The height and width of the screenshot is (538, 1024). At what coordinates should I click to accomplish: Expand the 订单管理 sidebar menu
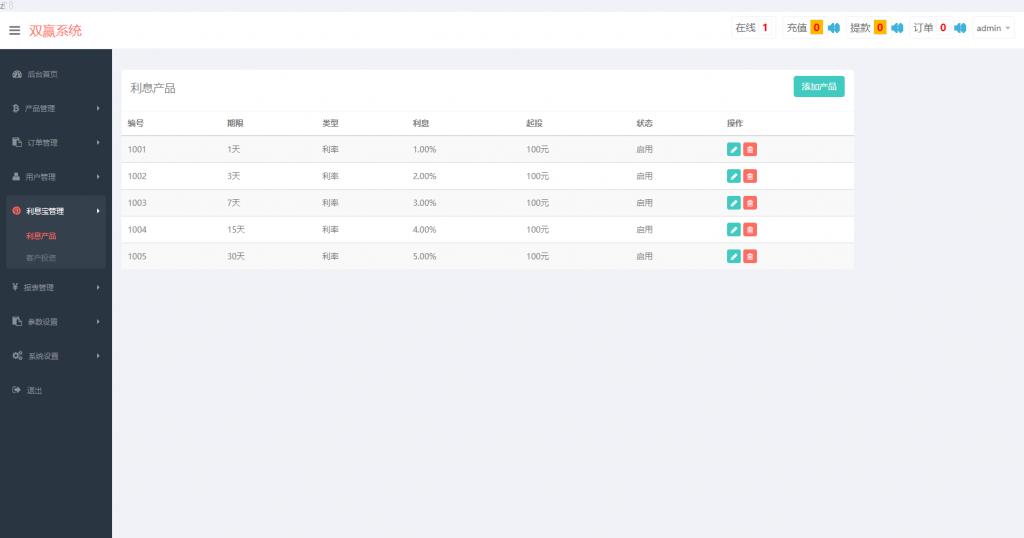55,143
